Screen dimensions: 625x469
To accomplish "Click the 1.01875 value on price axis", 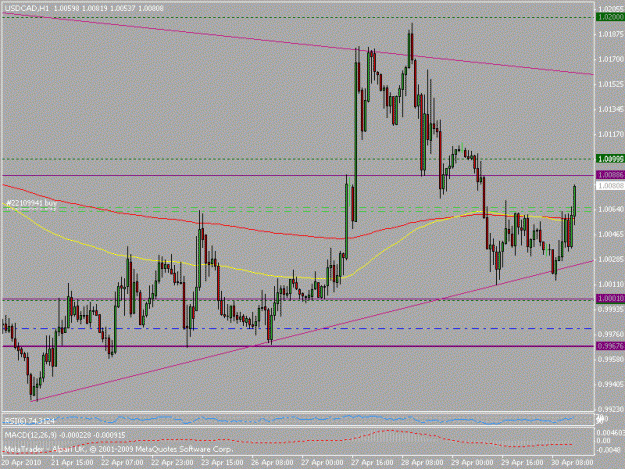I will click(x=611, y=34).
